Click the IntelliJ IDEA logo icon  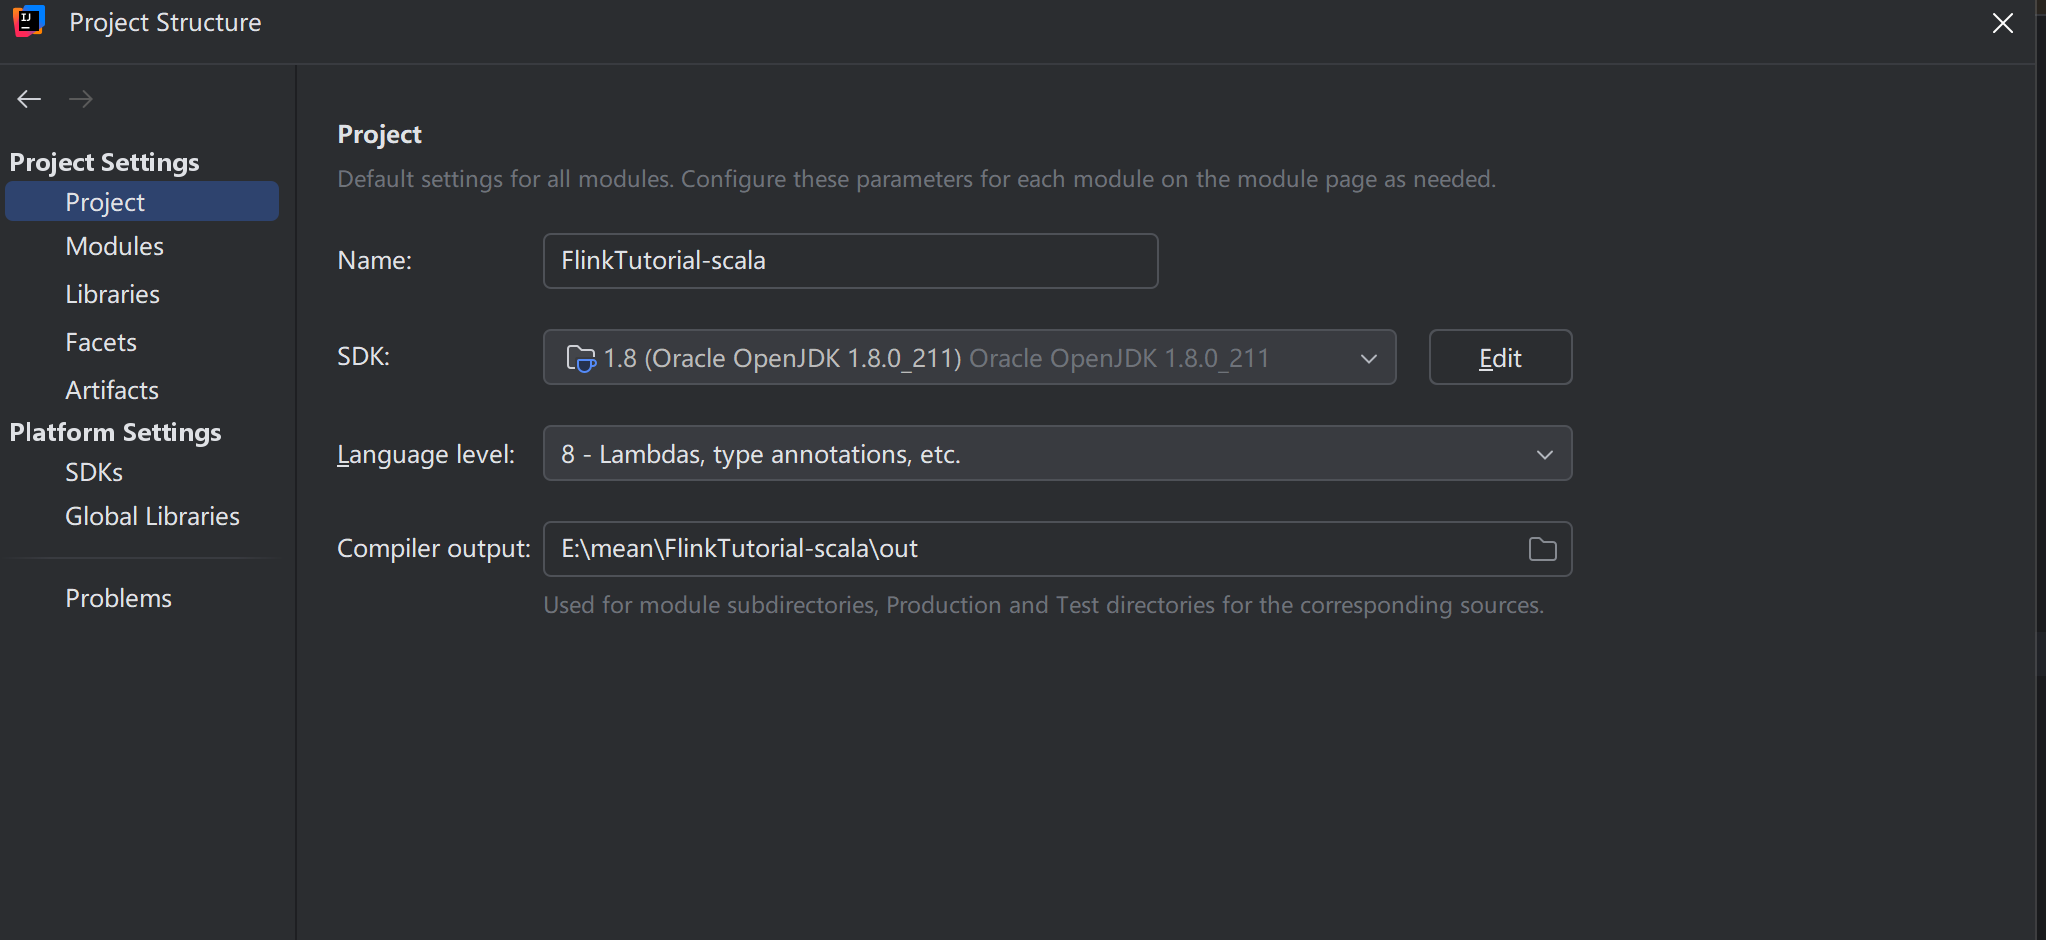pos(29,21)
